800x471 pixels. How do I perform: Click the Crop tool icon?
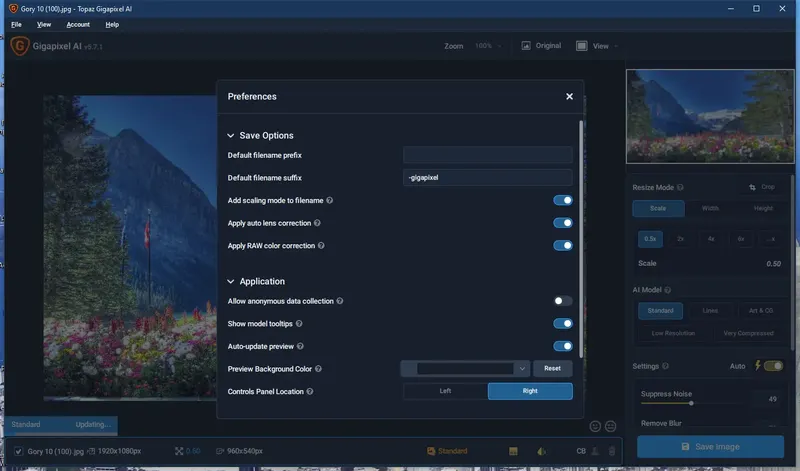pyautogui.click(x=753, y=187)
